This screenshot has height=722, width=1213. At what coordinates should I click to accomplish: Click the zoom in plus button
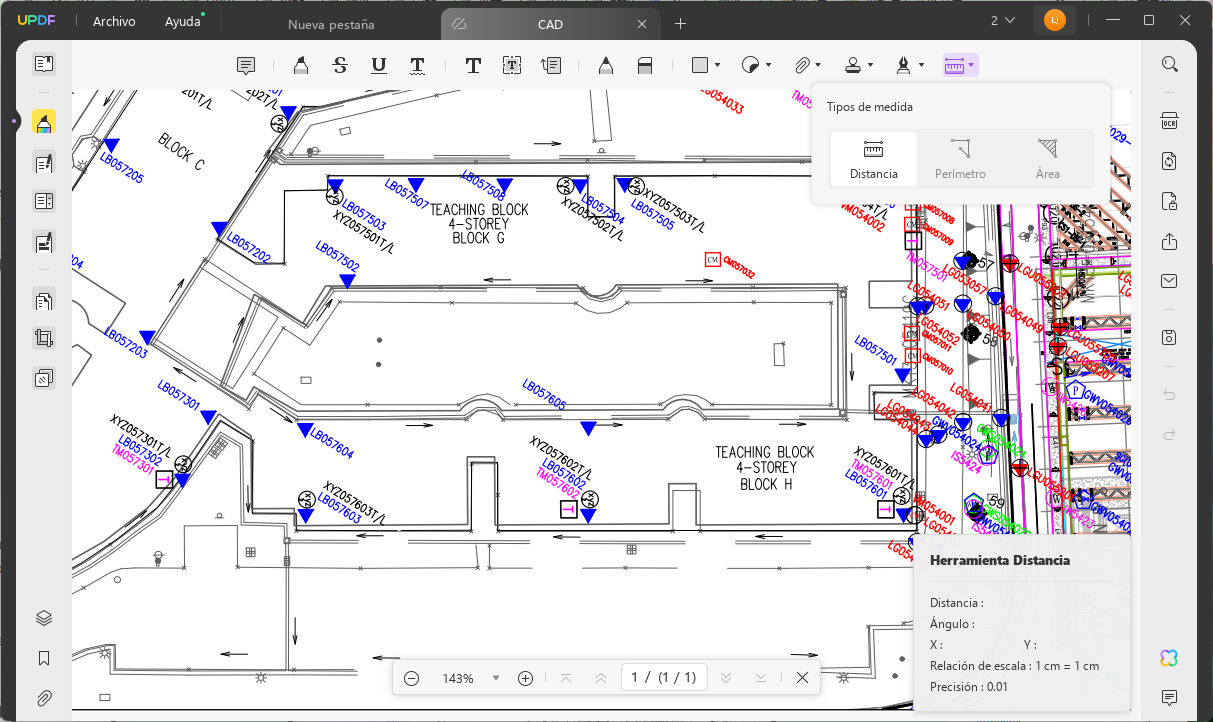(x=526, y=678)
